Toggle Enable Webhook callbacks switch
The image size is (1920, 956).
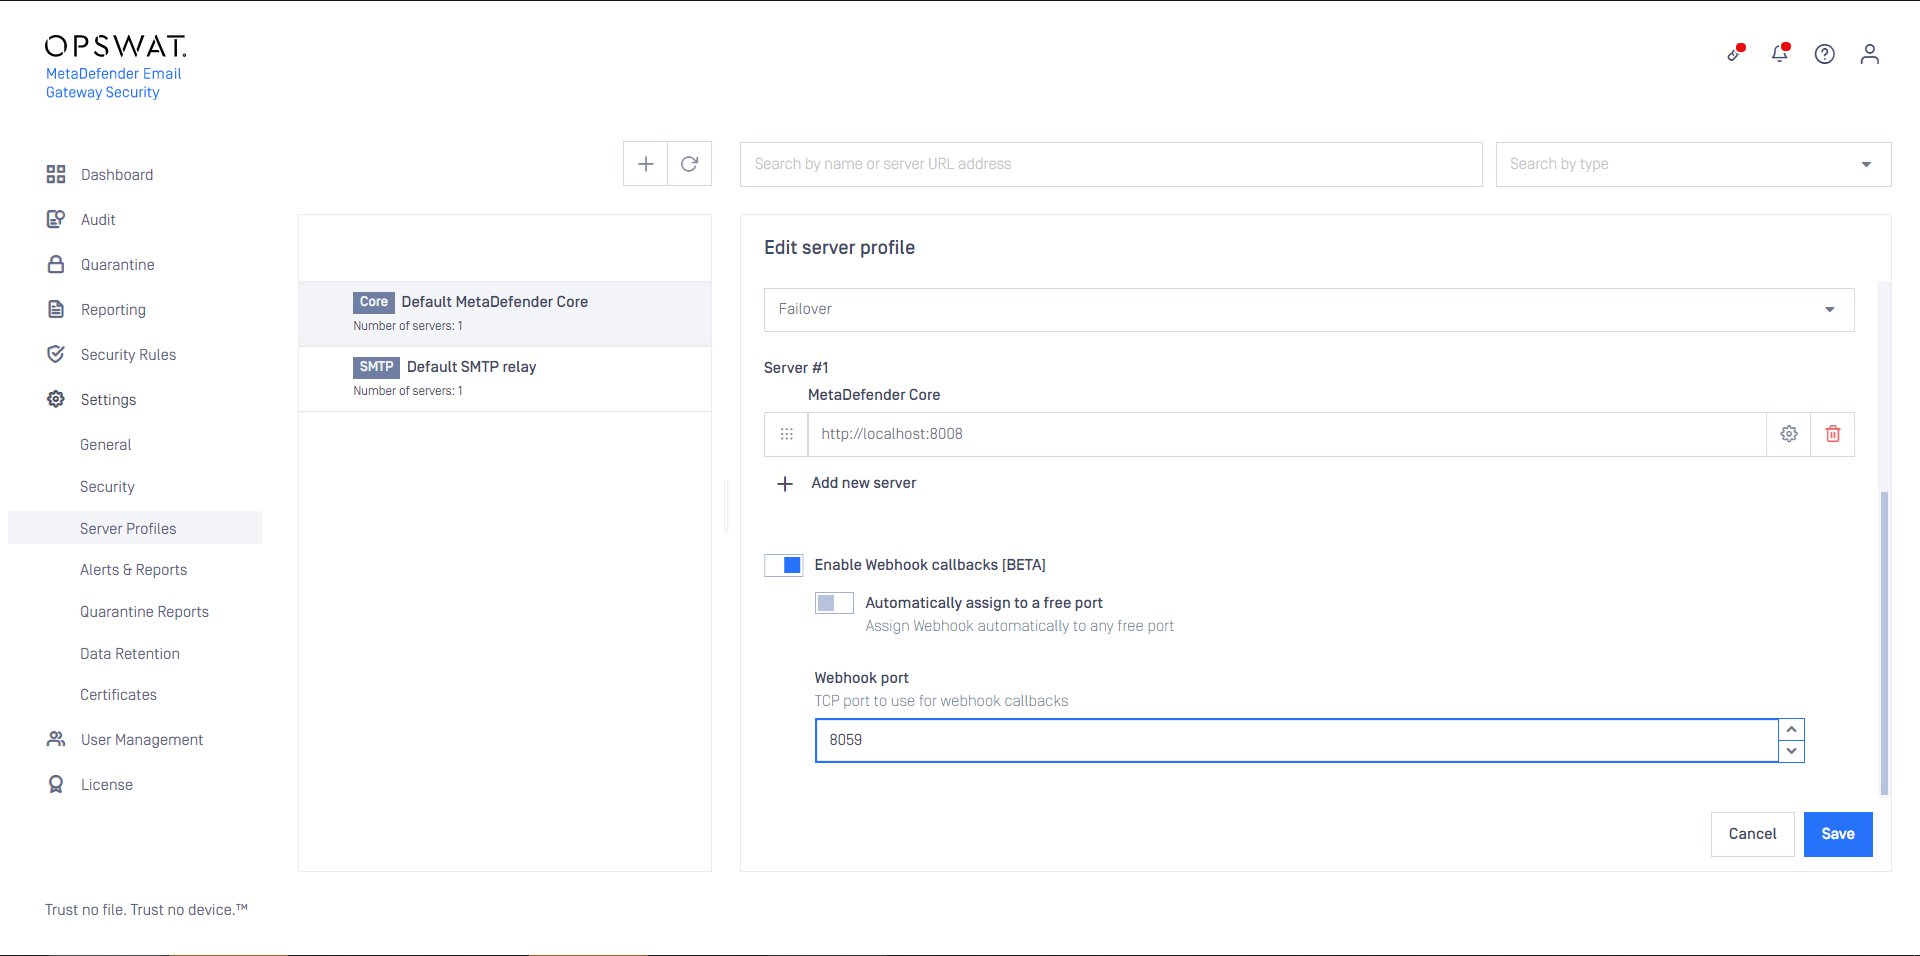784,565
